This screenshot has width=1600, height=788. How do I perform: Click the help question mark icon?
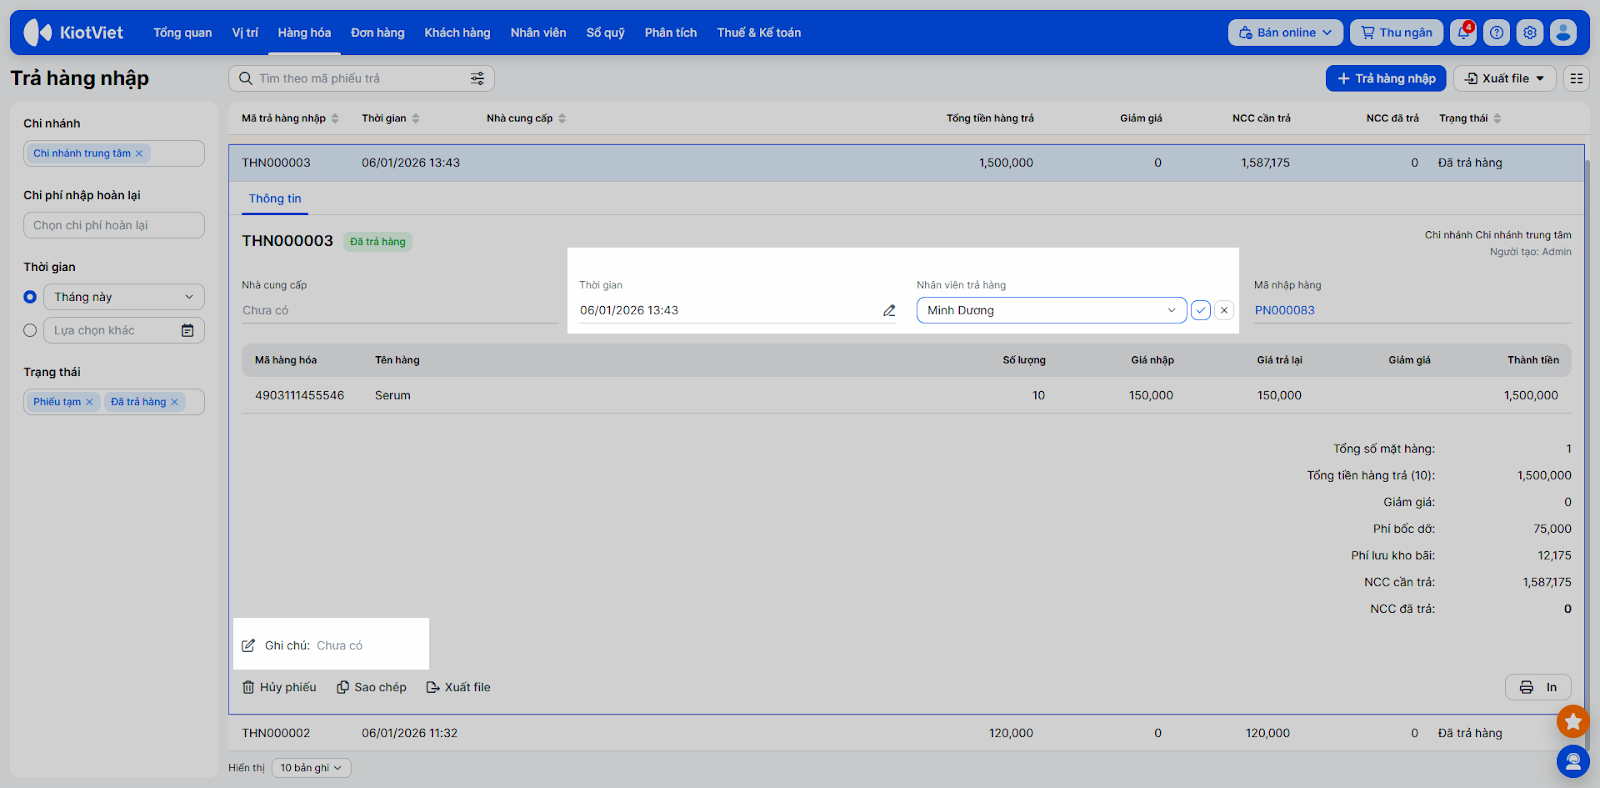(1496, 33)
